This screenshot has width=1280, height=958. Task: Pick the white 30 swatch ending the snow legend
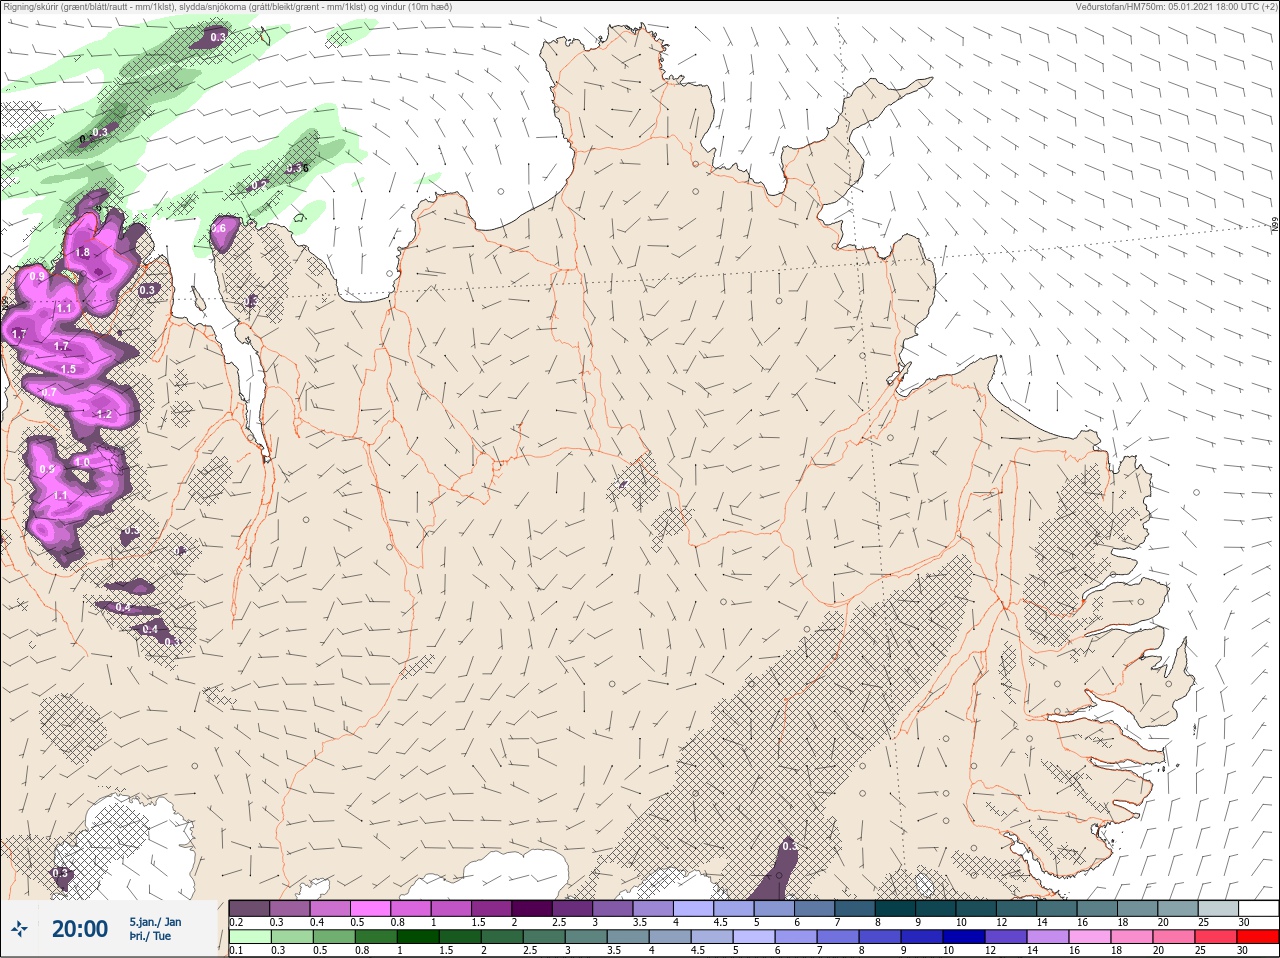(x=1258, y=908)
